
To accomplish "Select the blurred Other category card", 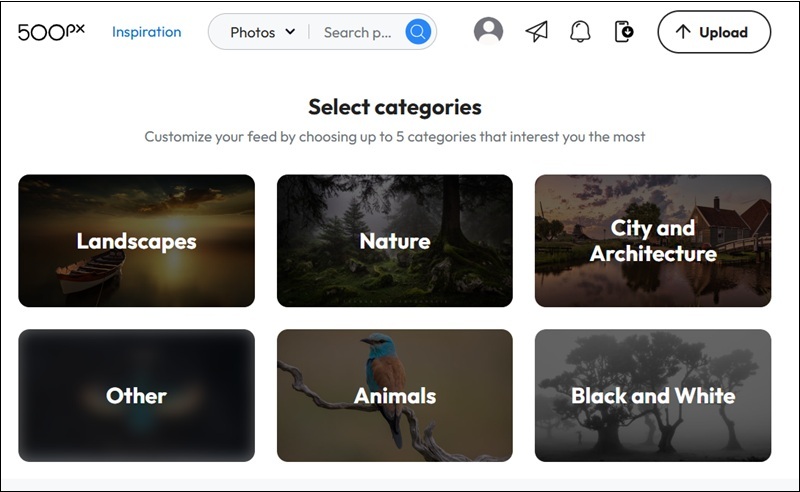I will coord(136,396).
